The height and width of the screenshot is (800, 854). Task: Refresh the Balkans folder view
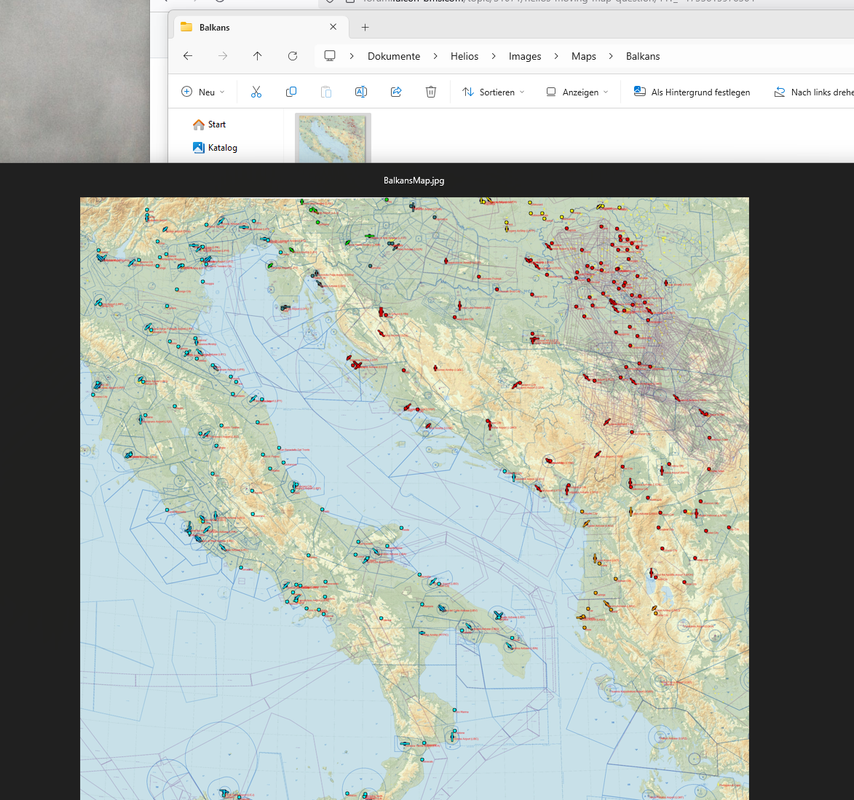pyautogui.click(x=292, y=56)
